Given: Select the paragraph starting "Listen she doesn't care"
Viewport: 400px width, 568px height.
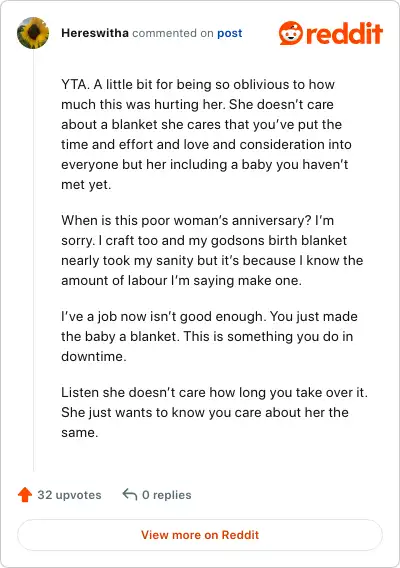Looking at the screenshot, I should click(214, 412).
